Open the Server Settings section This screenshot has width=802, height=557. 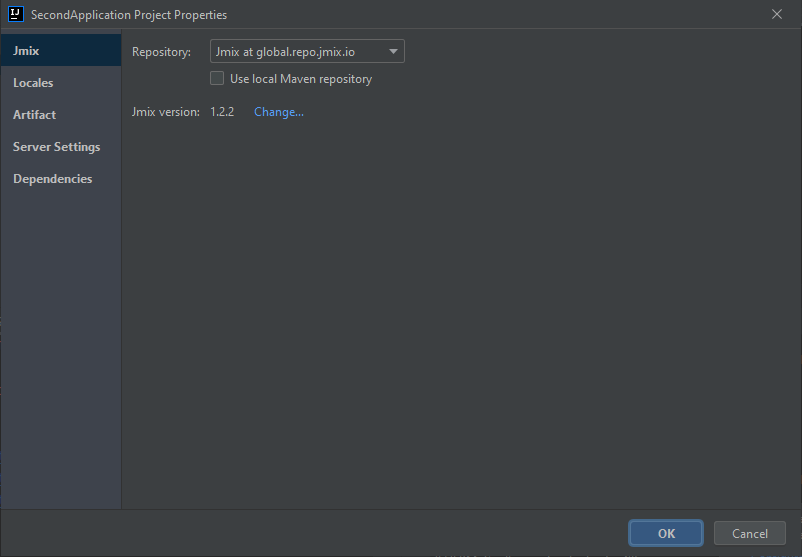tap(60, 146)
